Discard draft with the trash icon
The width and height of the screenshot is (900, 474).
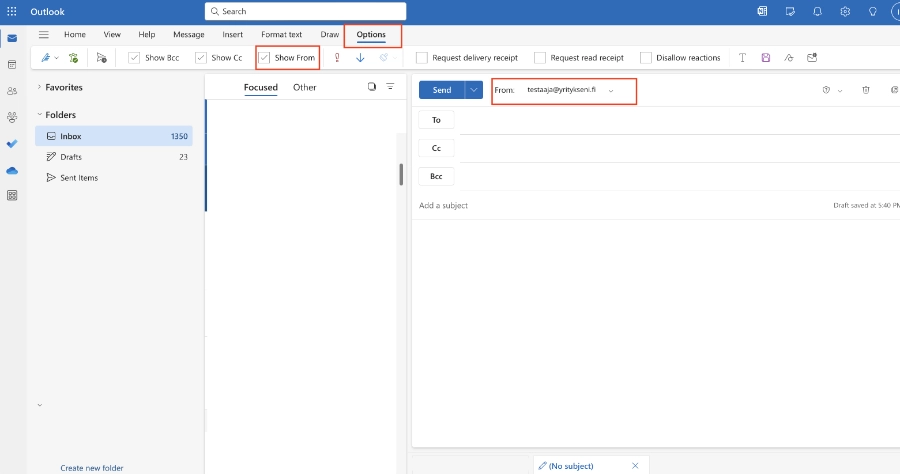(866, 90)
